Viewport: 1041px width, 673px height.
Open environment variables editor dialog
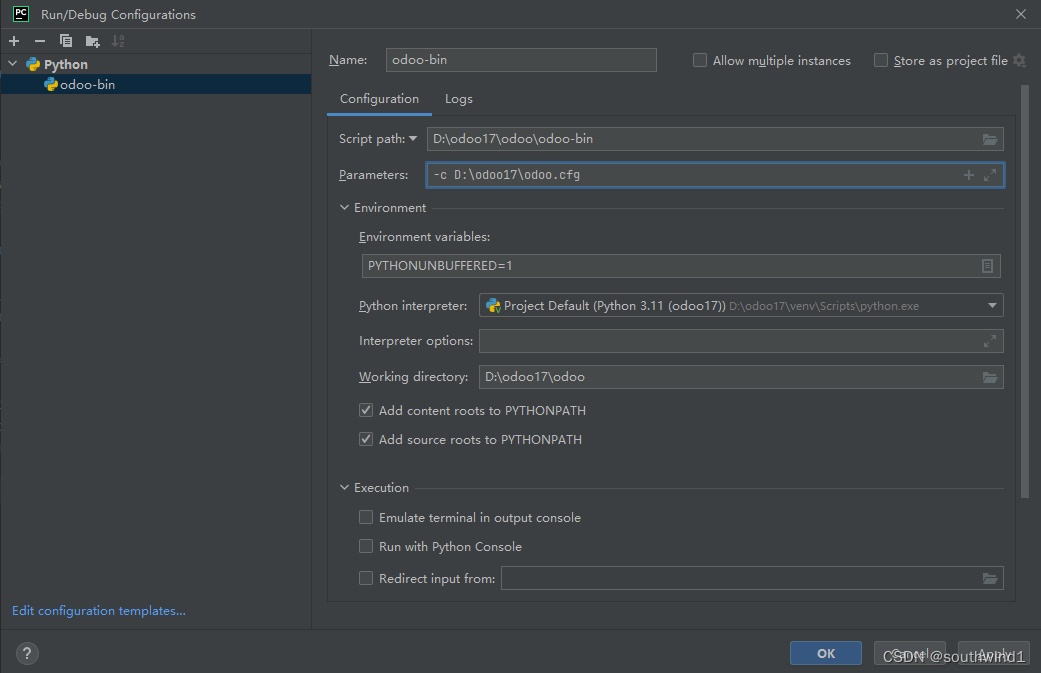tap(987, 266)
